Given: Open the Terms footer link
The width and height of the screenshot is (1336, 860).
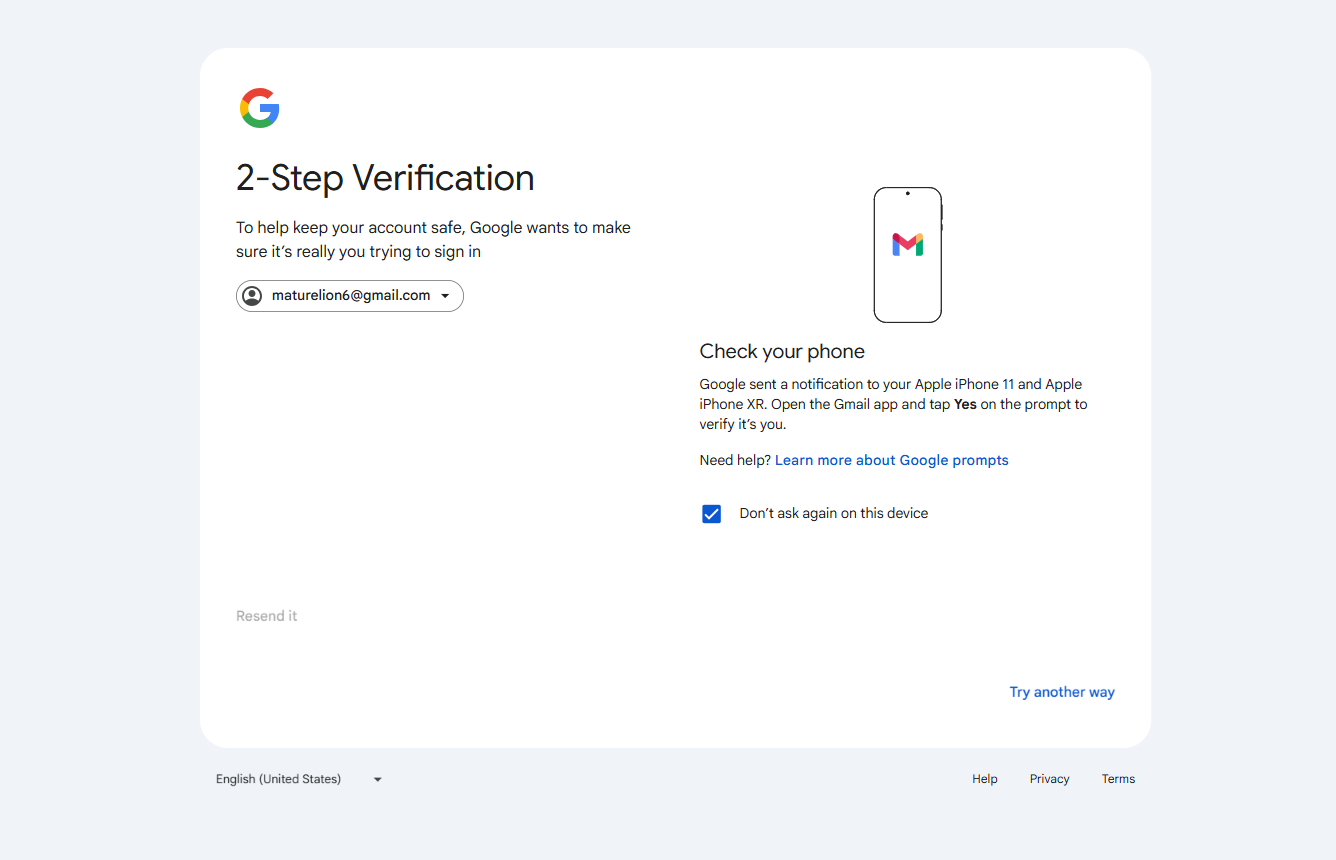Looking at the screenshot, I should pyautogui.click(x=1118, y=779).
